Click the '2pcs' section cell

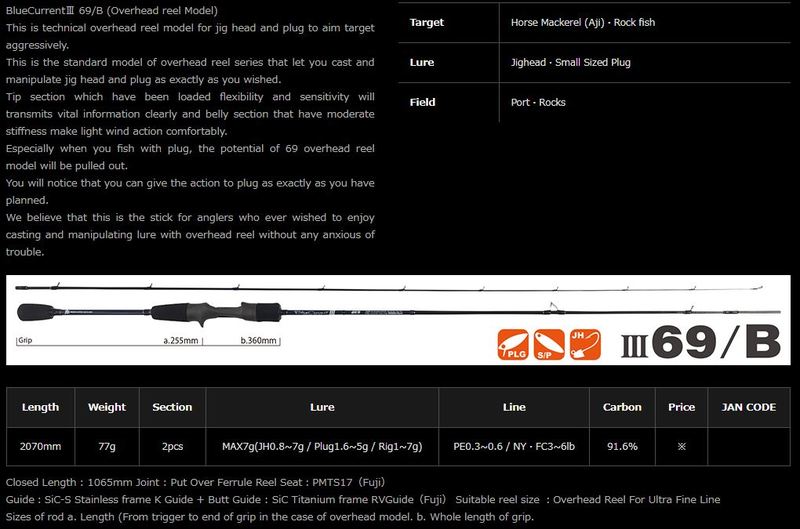172,446
